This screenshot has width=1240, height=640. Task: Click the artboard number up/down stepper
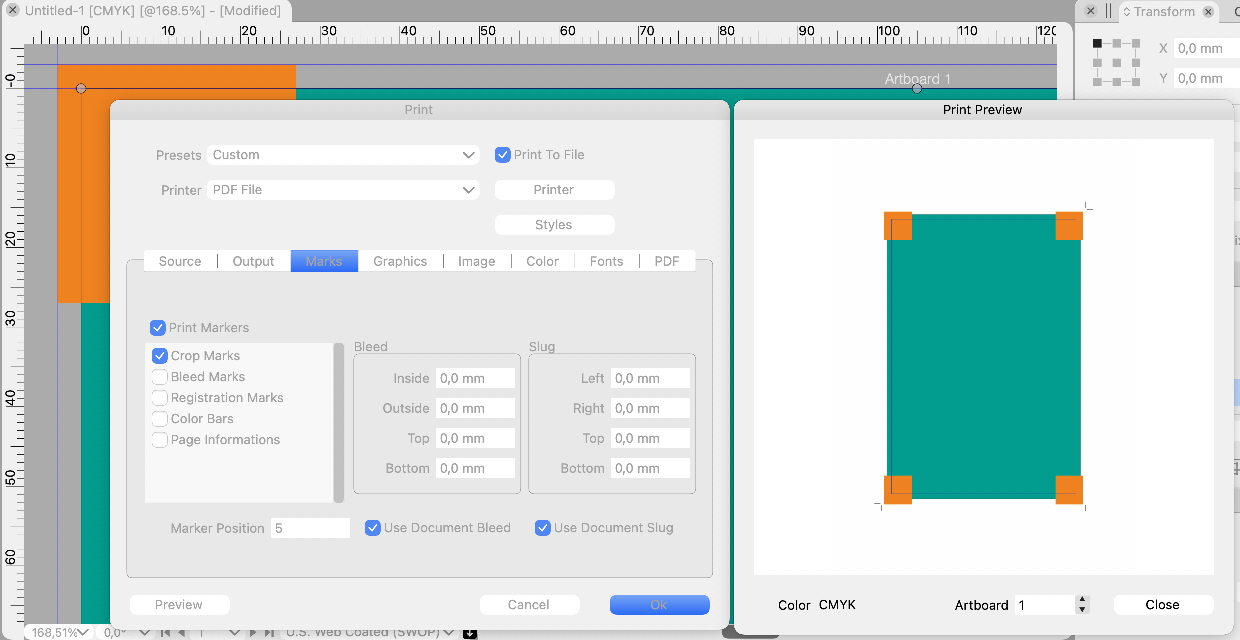click(1081, 605)
